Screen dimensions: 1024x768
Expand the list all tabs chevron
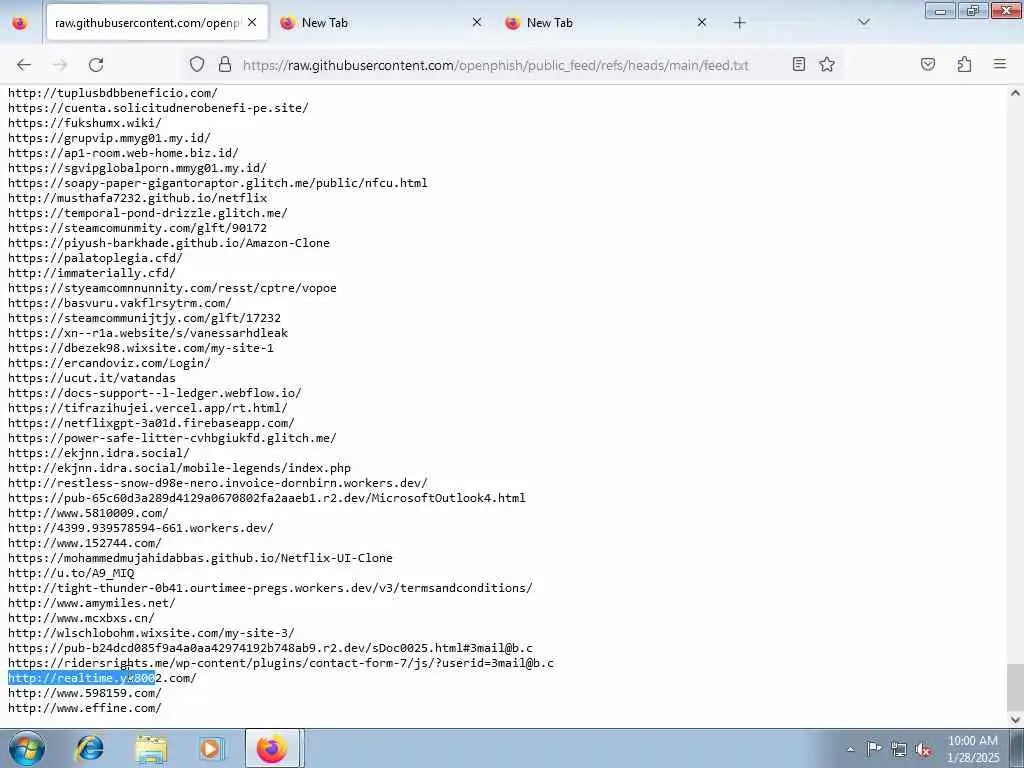(863, 22)
